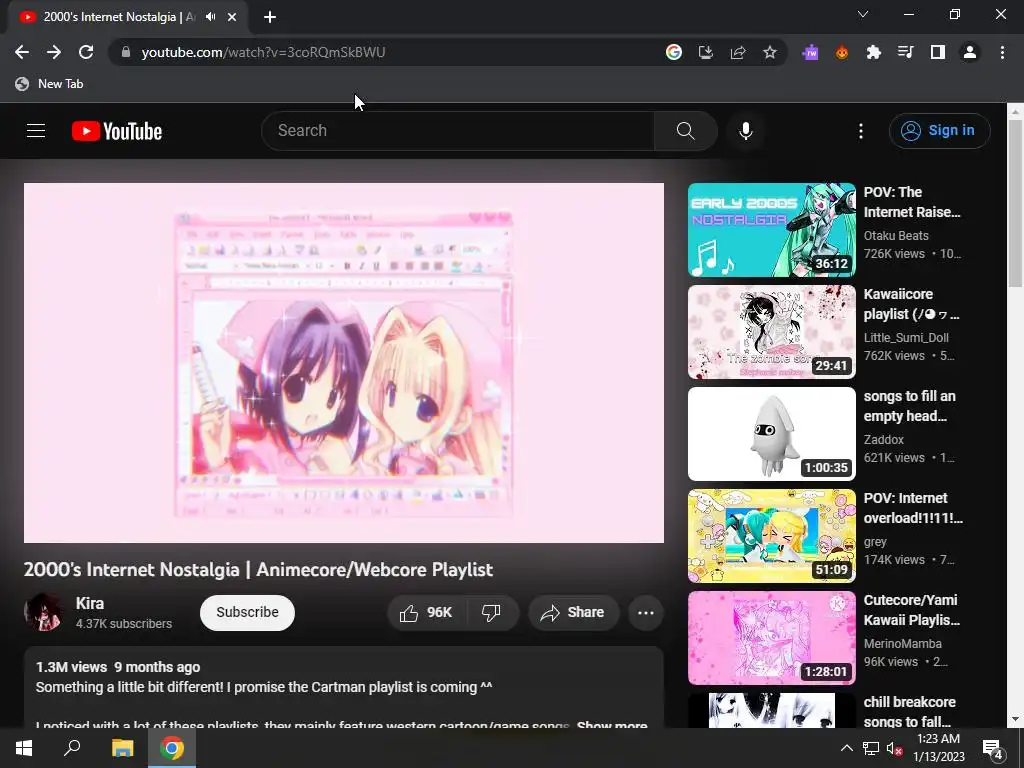The height and width of the screenshot is (768, 1024).
Task: Open tab search chevron dropdown
Action: point(863,14)
